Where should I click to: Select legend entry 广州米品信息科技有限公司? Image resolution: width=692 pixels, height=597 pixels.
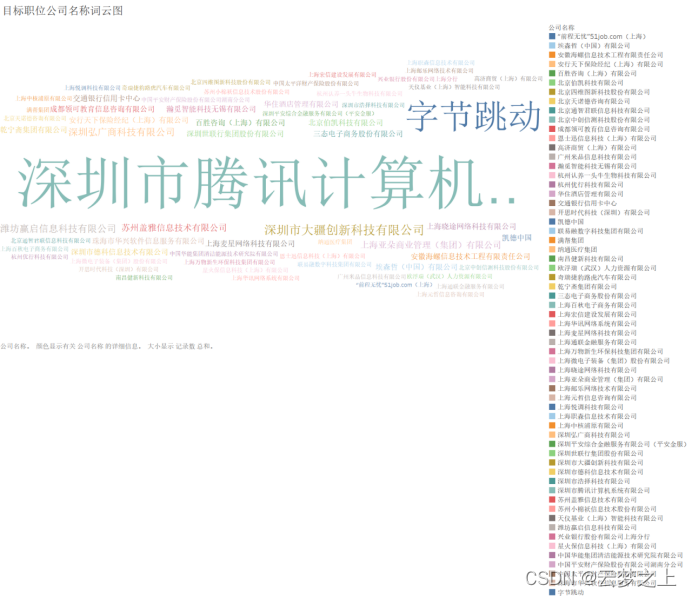coord(593,157)
